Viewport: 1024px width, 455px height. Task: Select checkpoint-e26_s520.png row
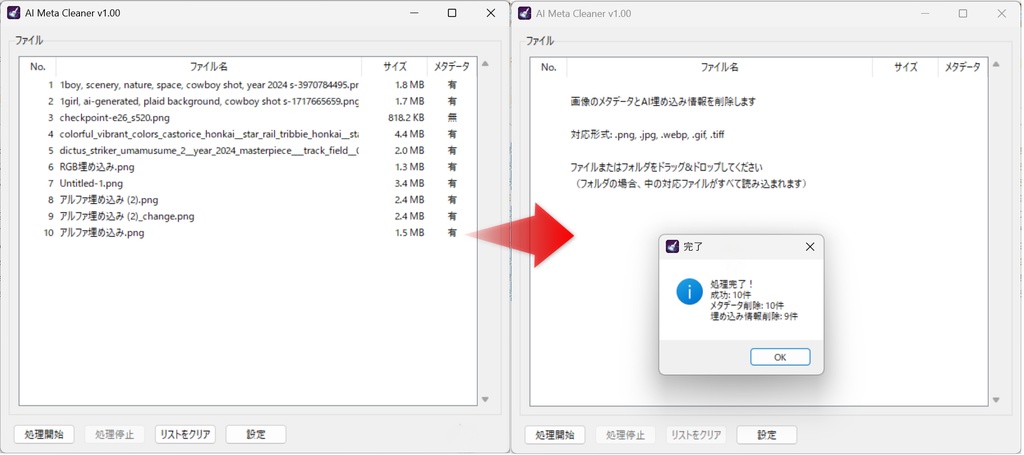249,118
